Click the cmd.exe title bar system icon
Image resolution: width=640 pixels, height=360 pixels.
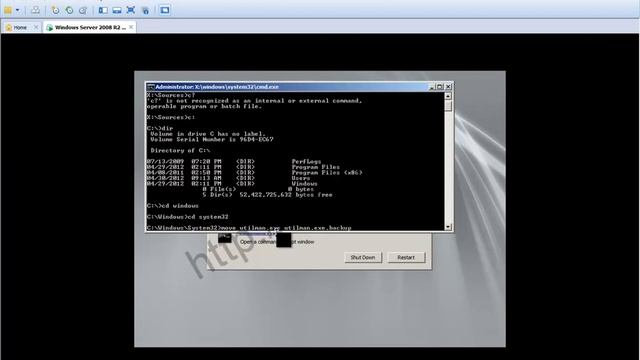point(151,87)
